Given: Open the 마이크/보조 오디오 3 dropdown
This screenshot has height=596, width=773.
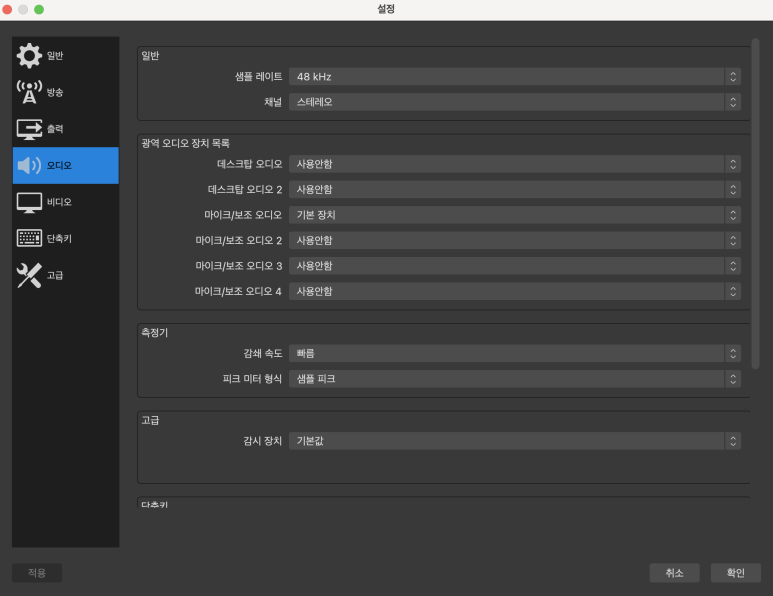Looking at the screenshot, I should click(515, 266).
